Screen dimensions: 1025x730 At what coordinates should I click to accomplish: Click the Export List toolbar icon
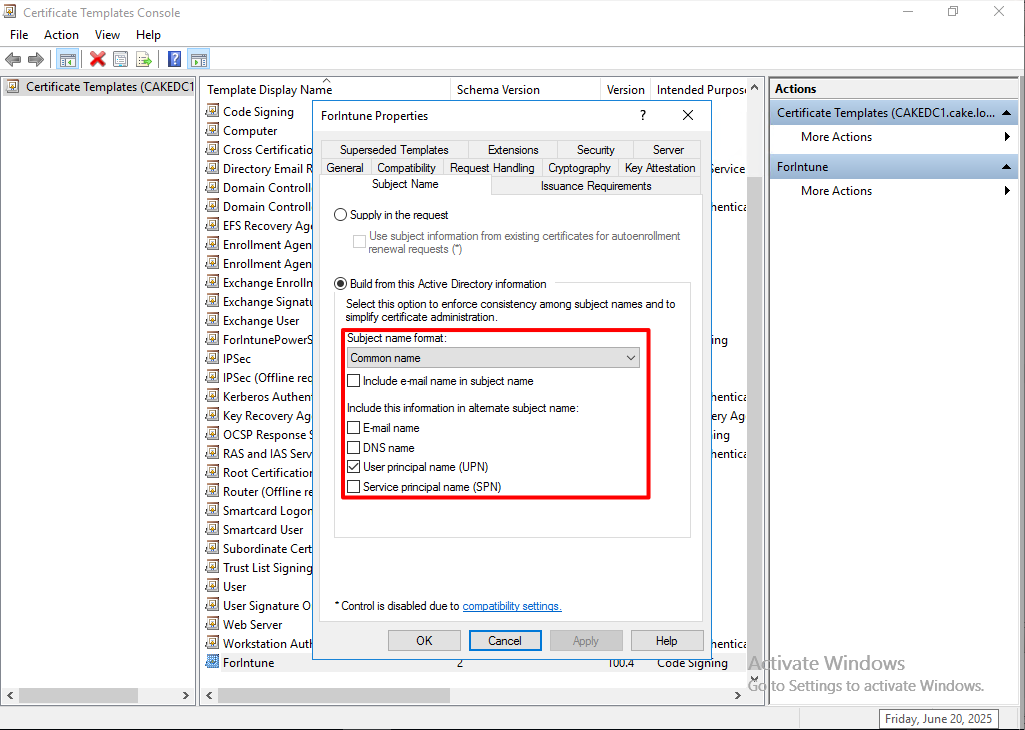[144, 59]
